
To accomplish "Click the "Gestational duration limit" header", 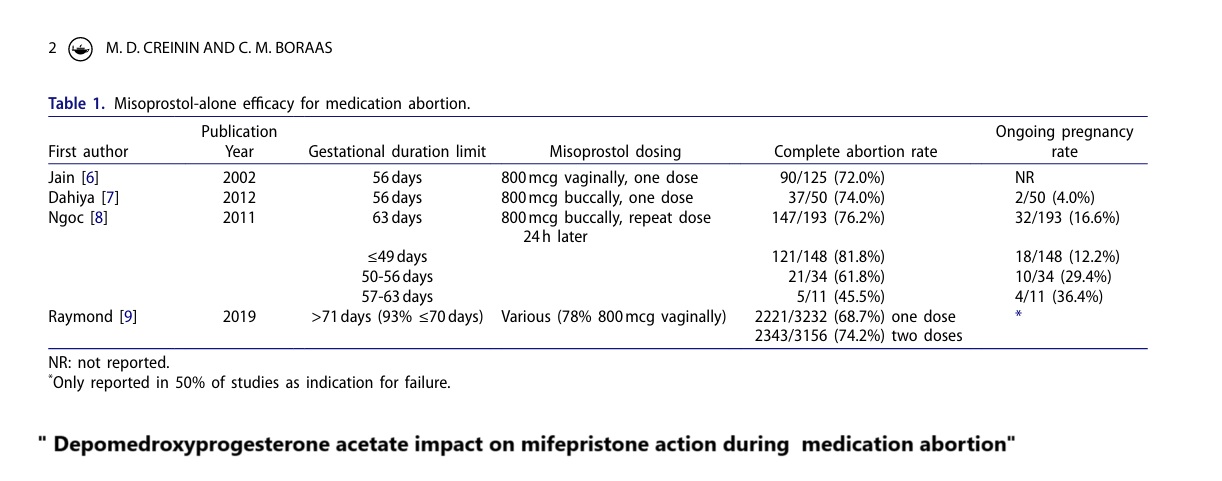I will pos(397,152).
